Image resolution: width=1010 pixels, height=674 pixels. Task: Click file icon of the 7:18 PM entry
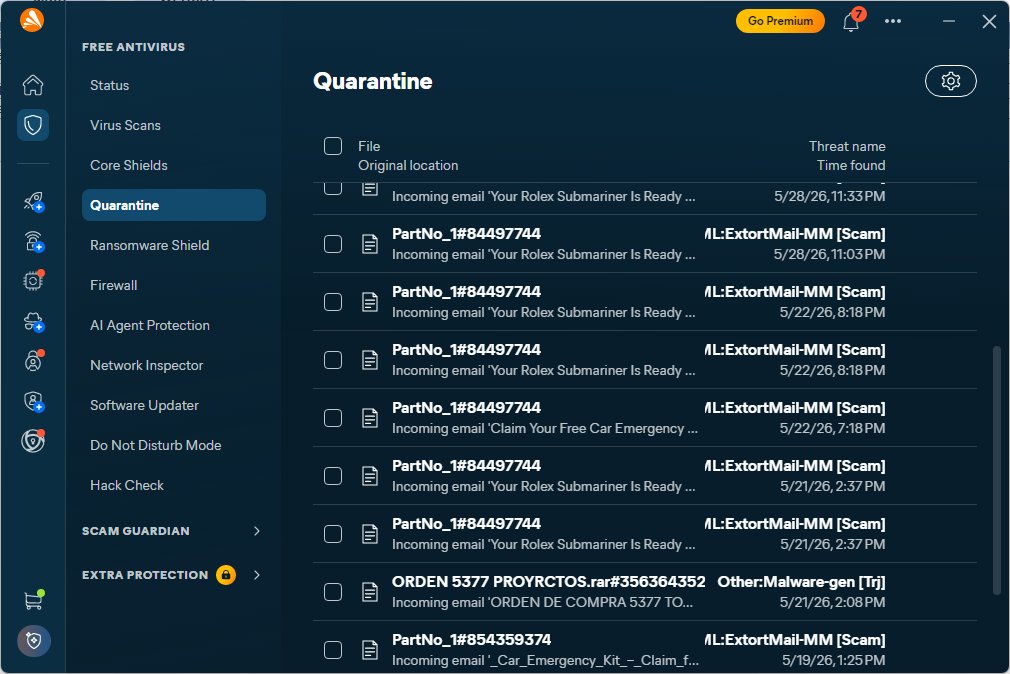click(370, 418)
